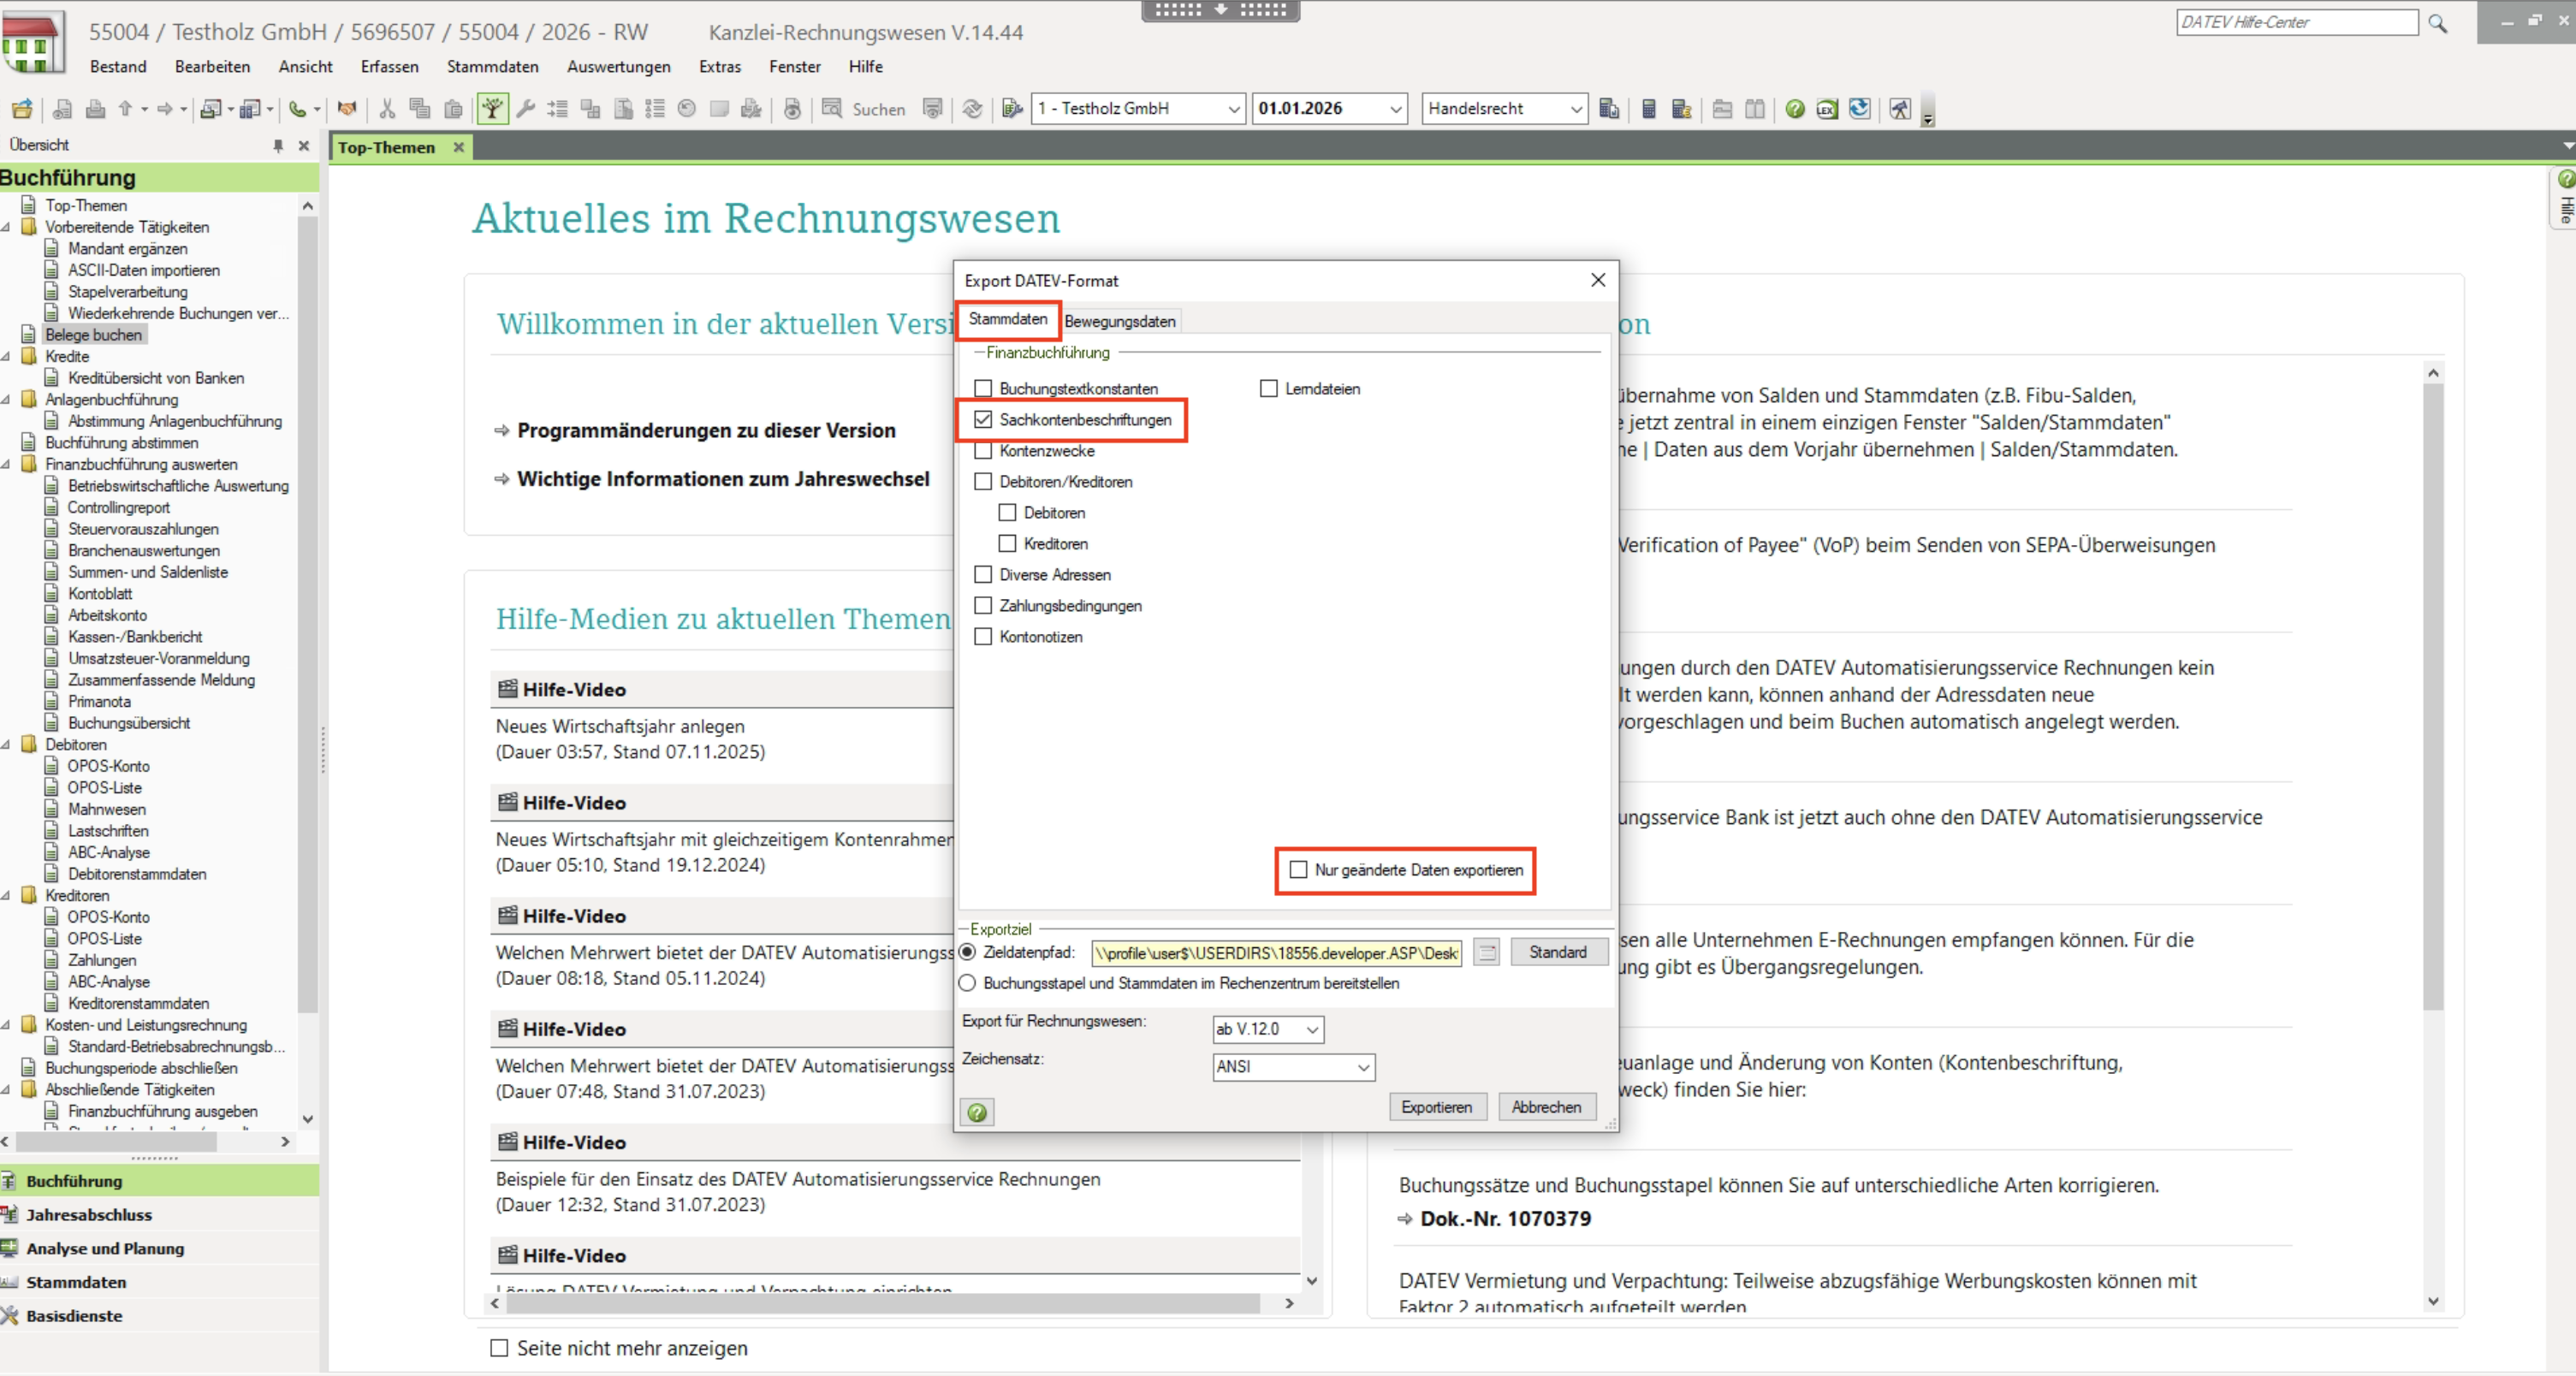The width and height of the screenshot is (2576, 1376).
Task: Open the Extras menu
Action: (x=720, y=67)
